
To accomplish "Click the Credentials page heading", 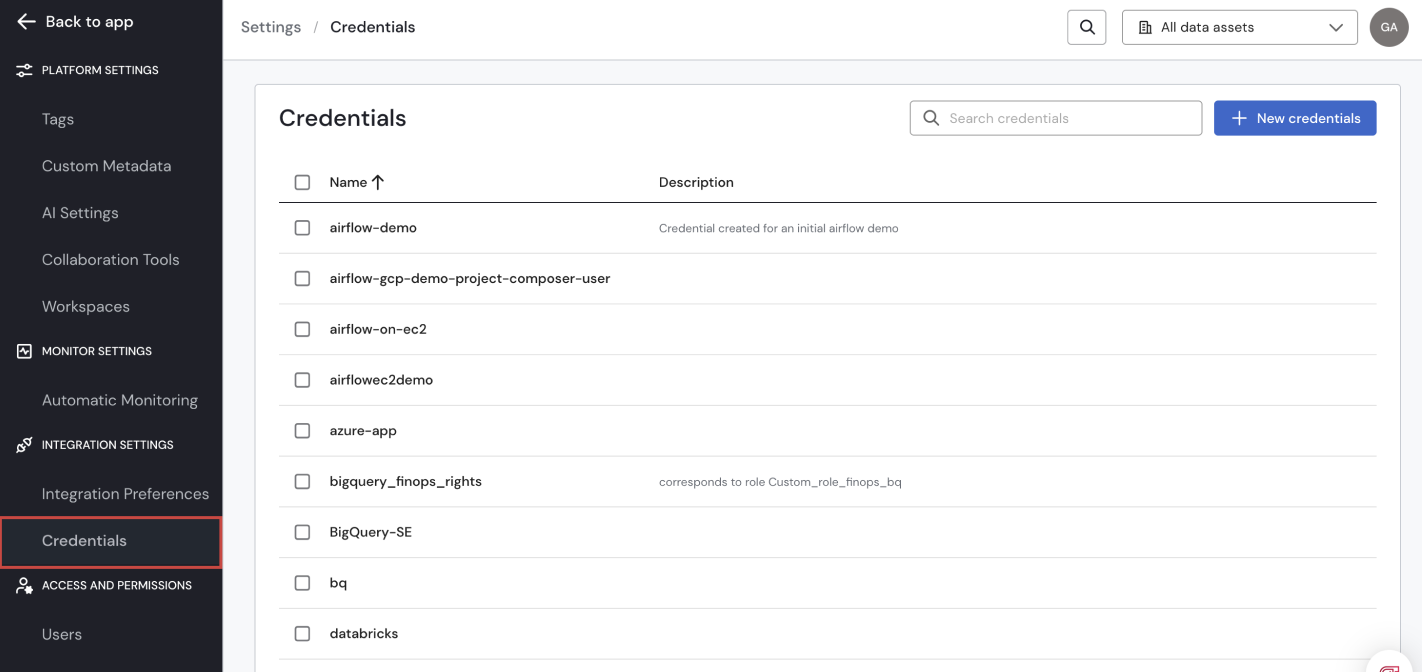I will [343, 118].
